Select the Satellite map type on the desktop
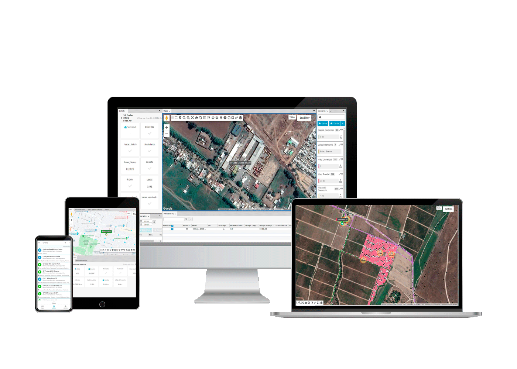The image size is (517, 369). click(x=304, y=118)
